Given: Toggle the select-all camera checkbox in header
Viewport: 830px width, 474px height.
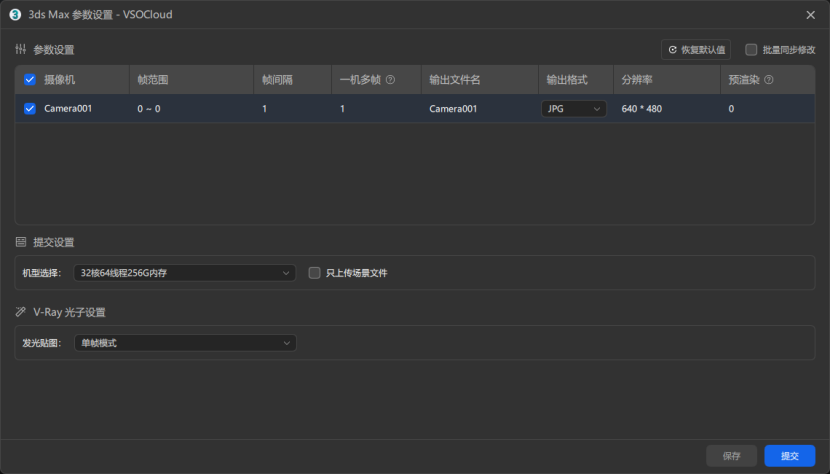Looking at the screenshot, I should click(29, 80).
